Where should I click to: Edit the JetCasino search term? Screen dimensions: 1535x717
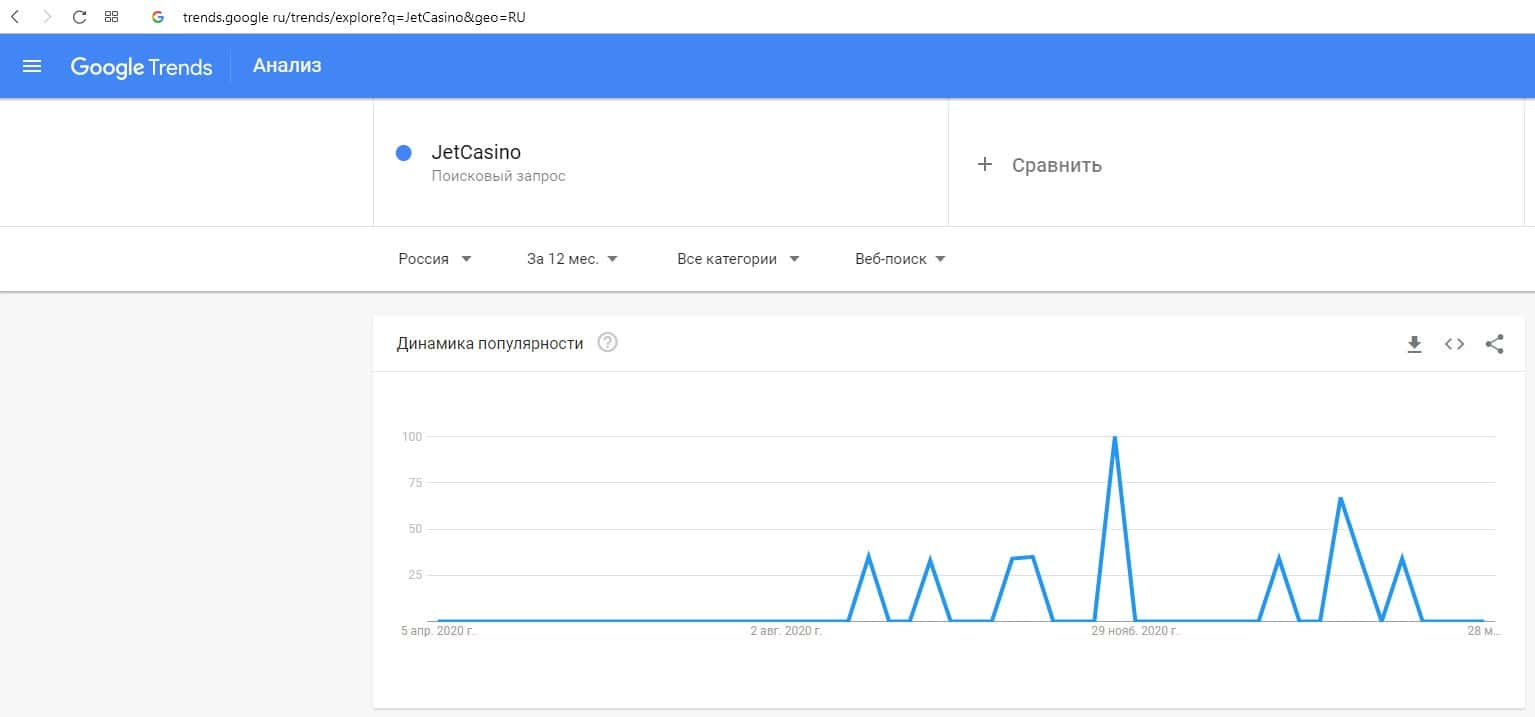click(476, 153)
